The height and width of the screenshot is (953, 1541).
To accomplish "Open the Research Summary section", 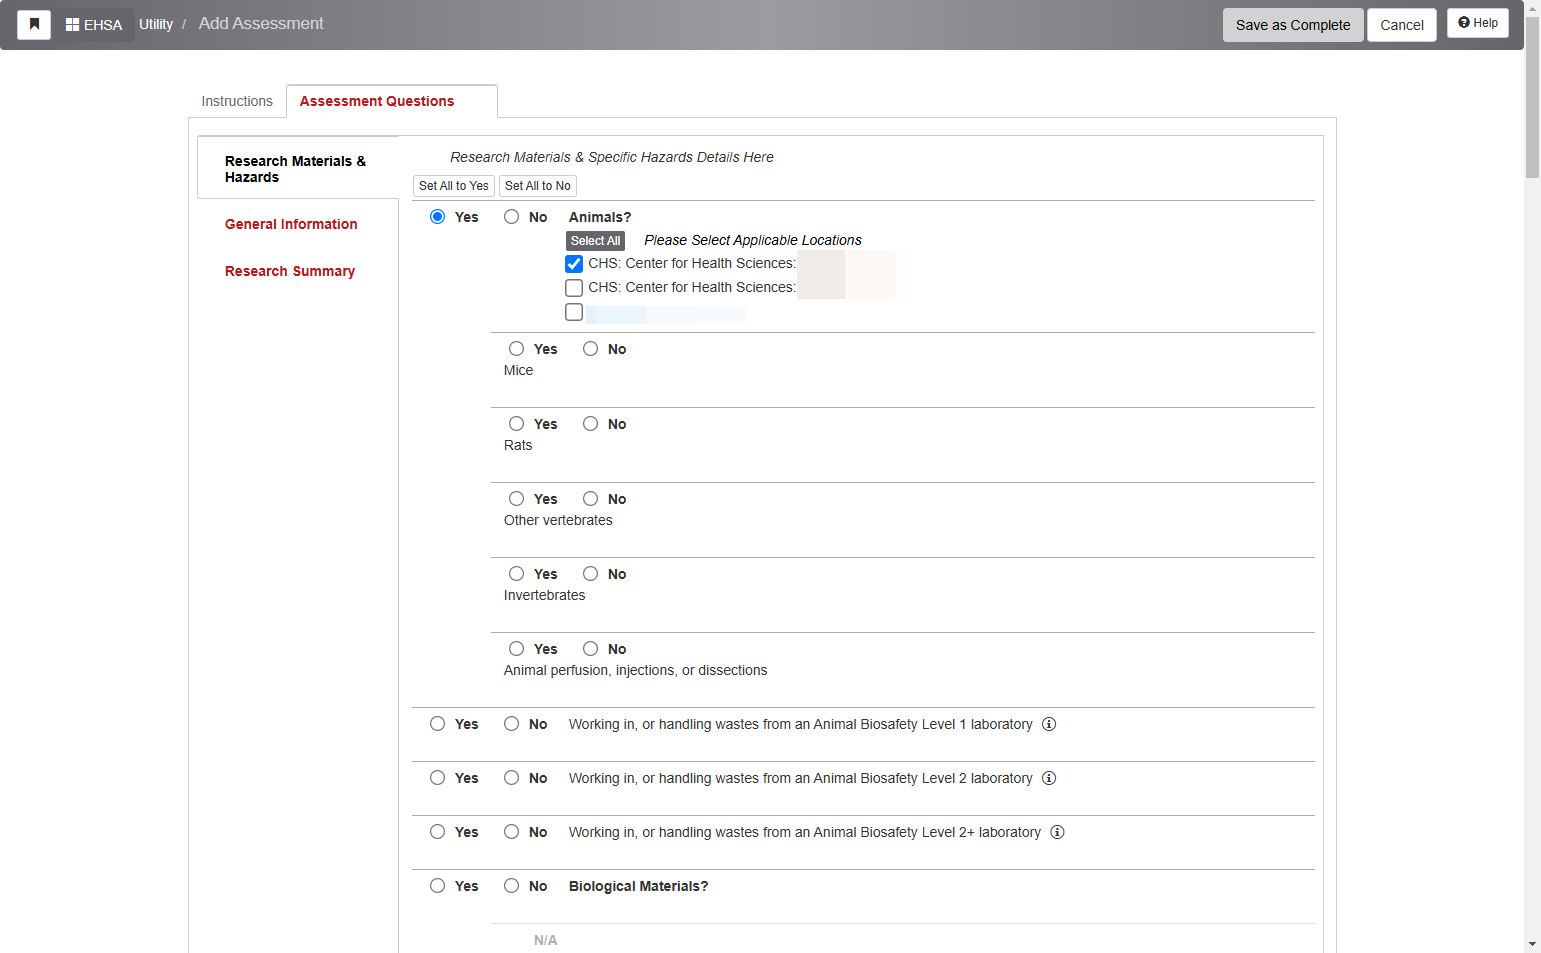I will 290,271.
